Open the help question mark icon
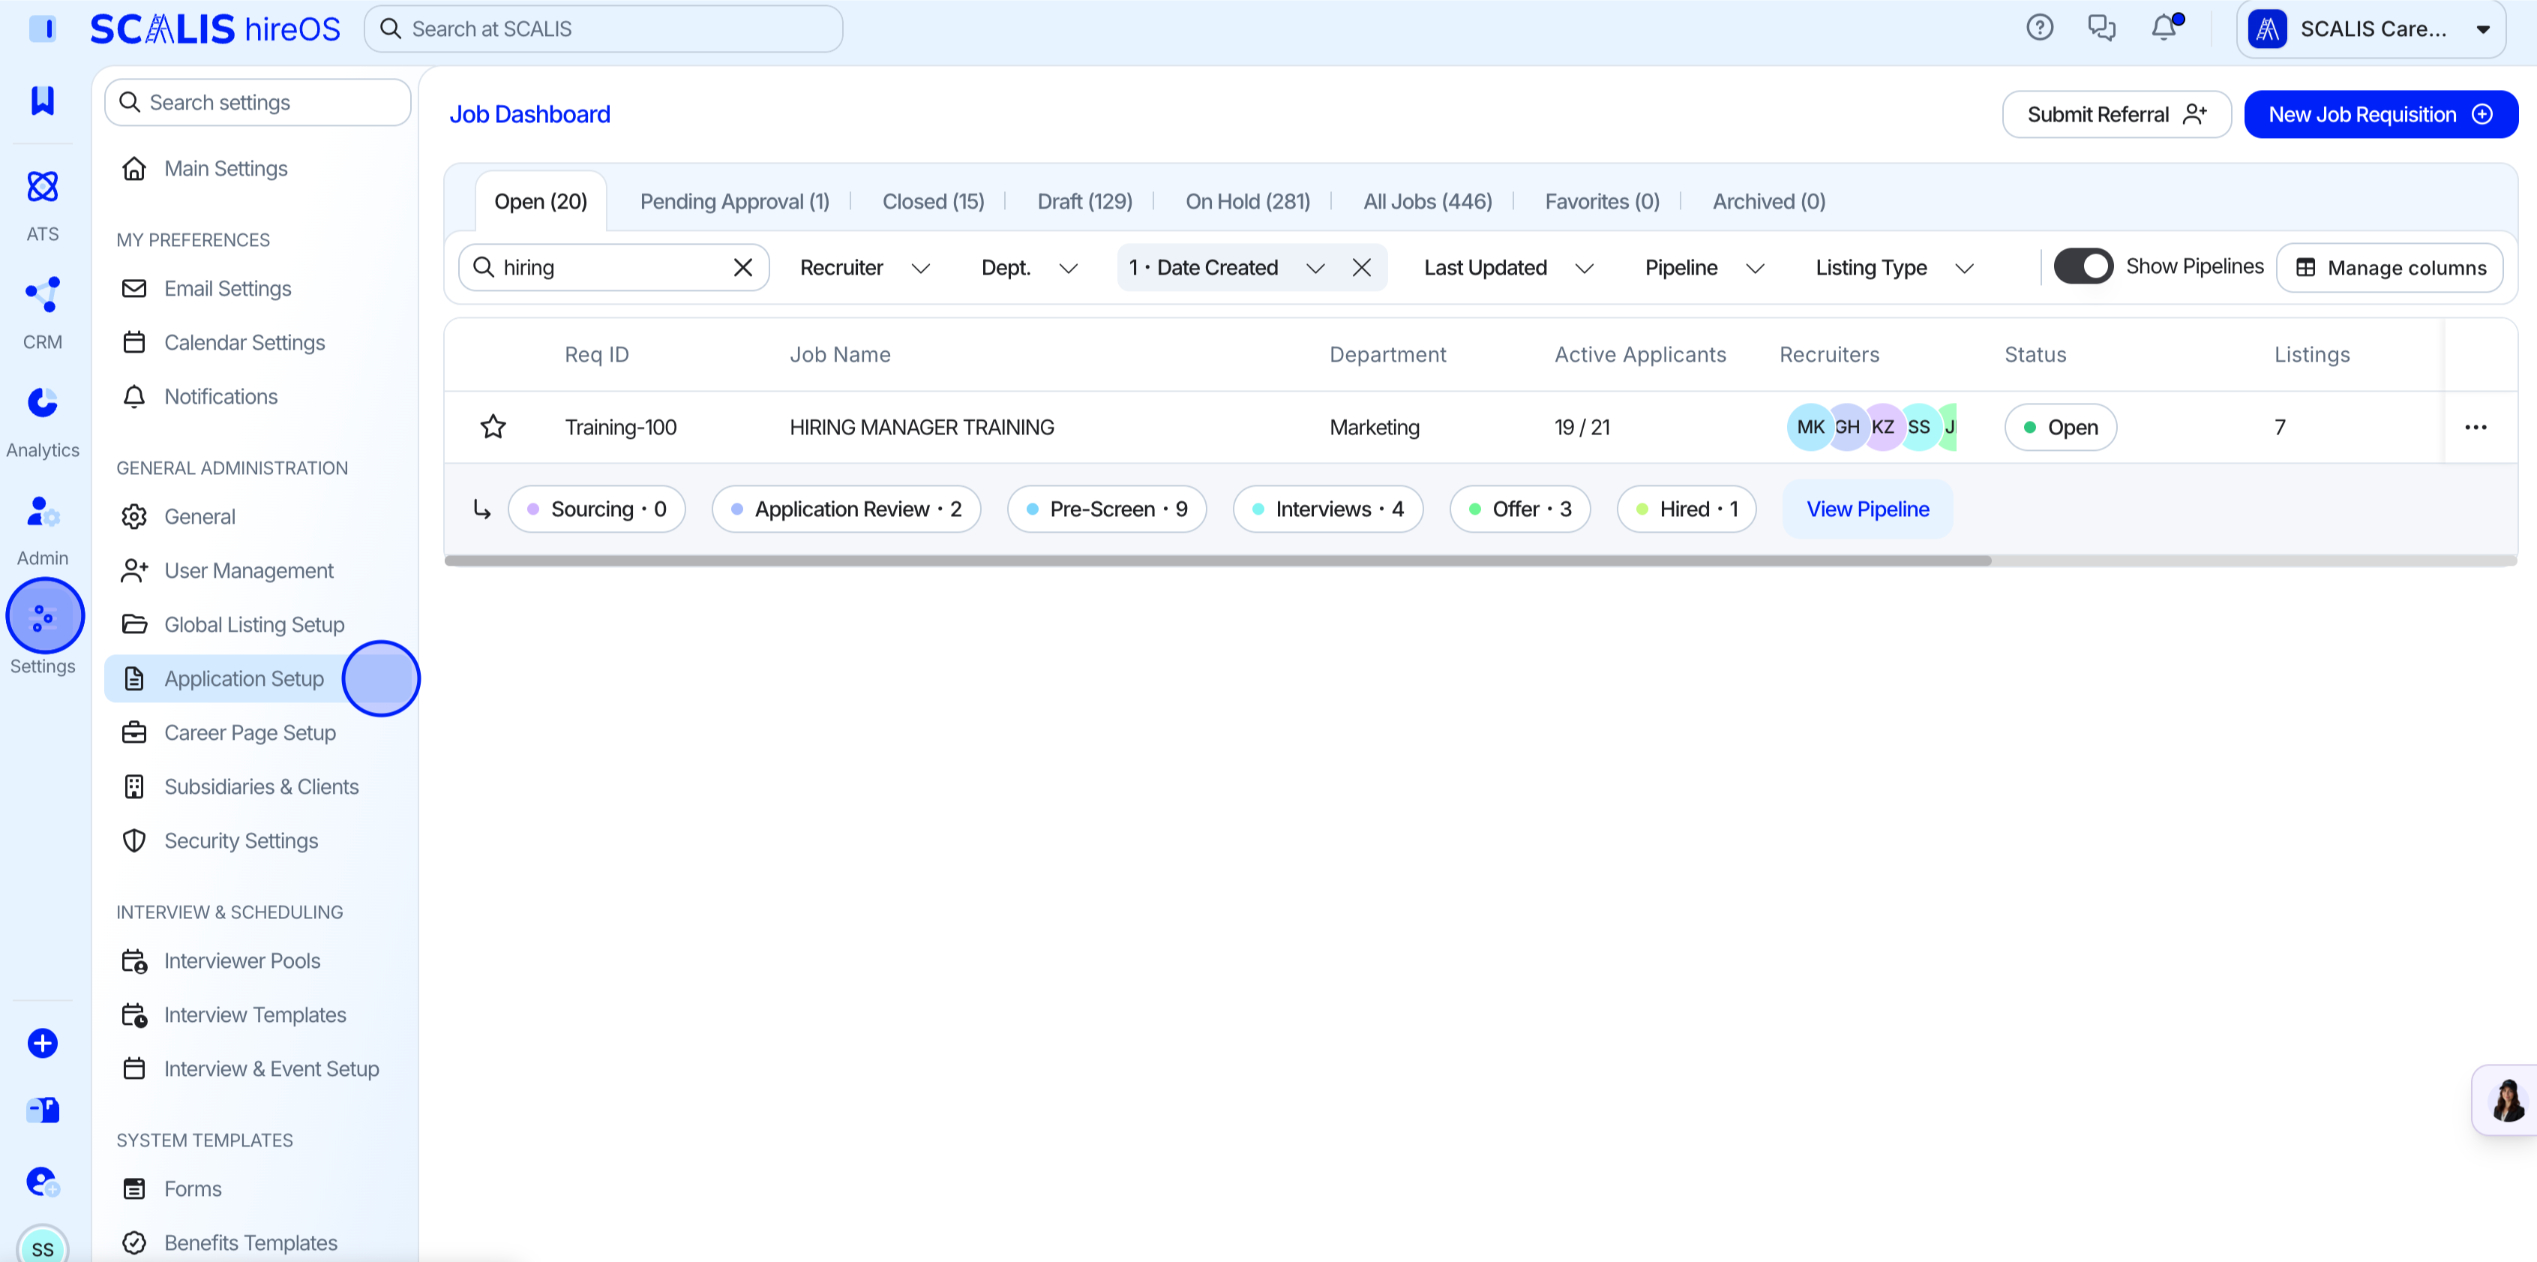The image size is (2537, 1262). [x=2040, y=28]
